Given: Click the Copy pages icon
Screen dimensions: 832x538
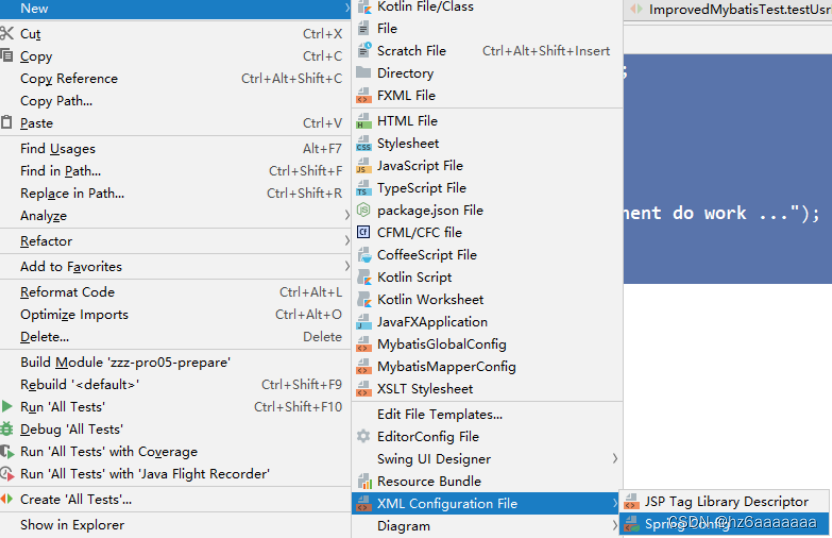Looking at the screenshot, I should point(7,55).
